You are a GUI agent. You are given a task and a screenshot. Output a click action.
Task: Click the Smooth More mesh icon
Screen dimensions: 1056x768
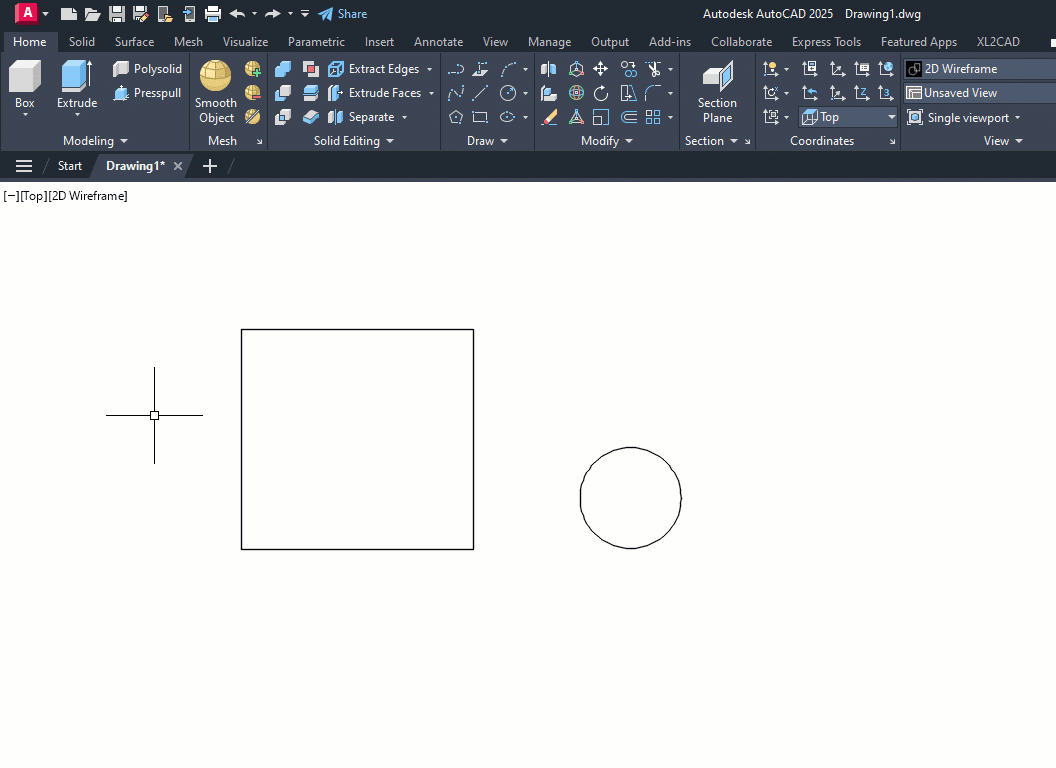tap(253, 69)
